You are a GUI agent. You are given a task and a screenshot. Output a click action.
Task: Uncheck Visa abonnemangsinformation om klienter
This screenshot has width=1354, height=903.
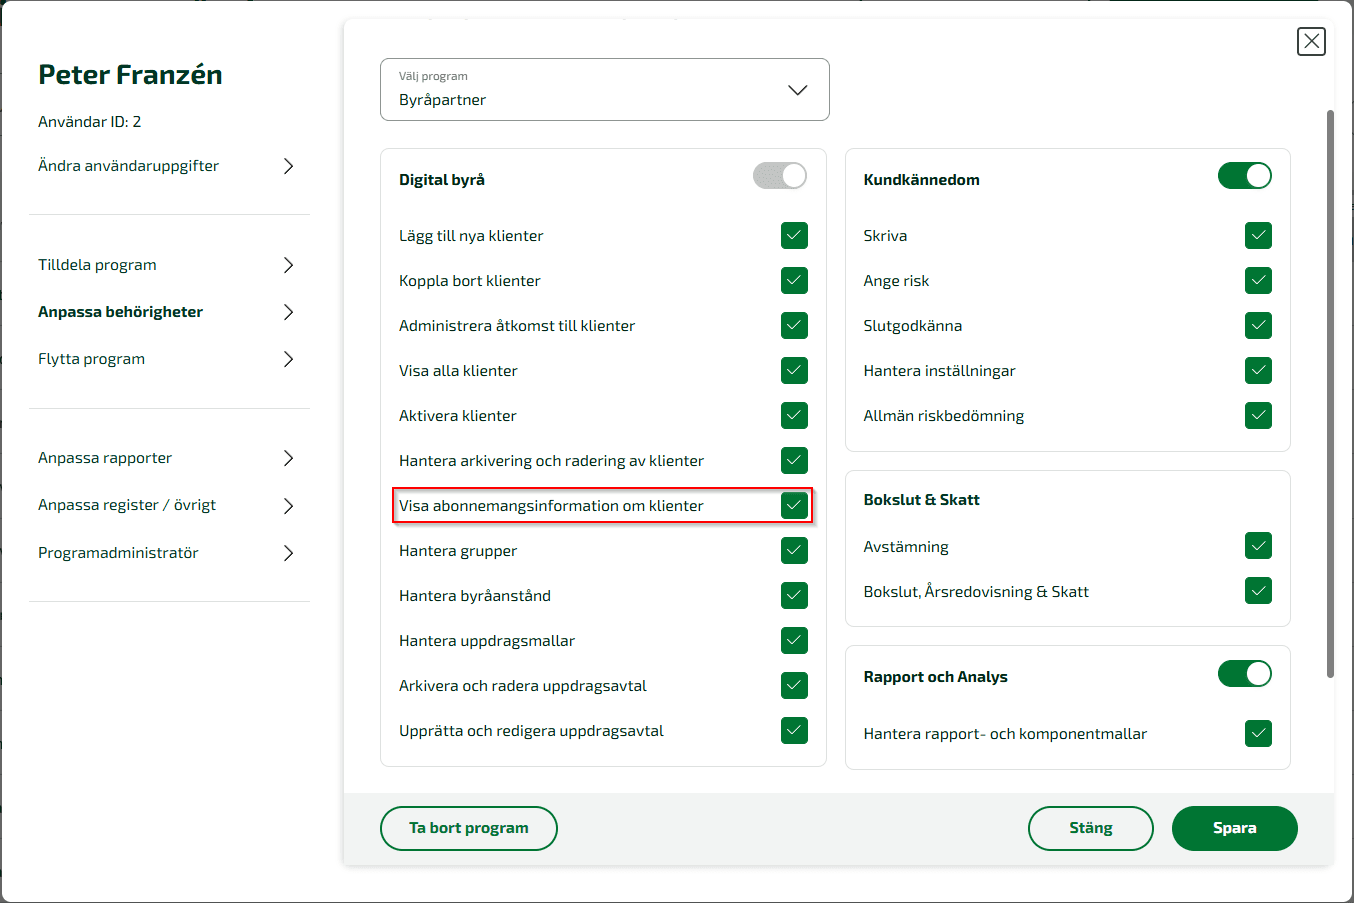point(793,505)
